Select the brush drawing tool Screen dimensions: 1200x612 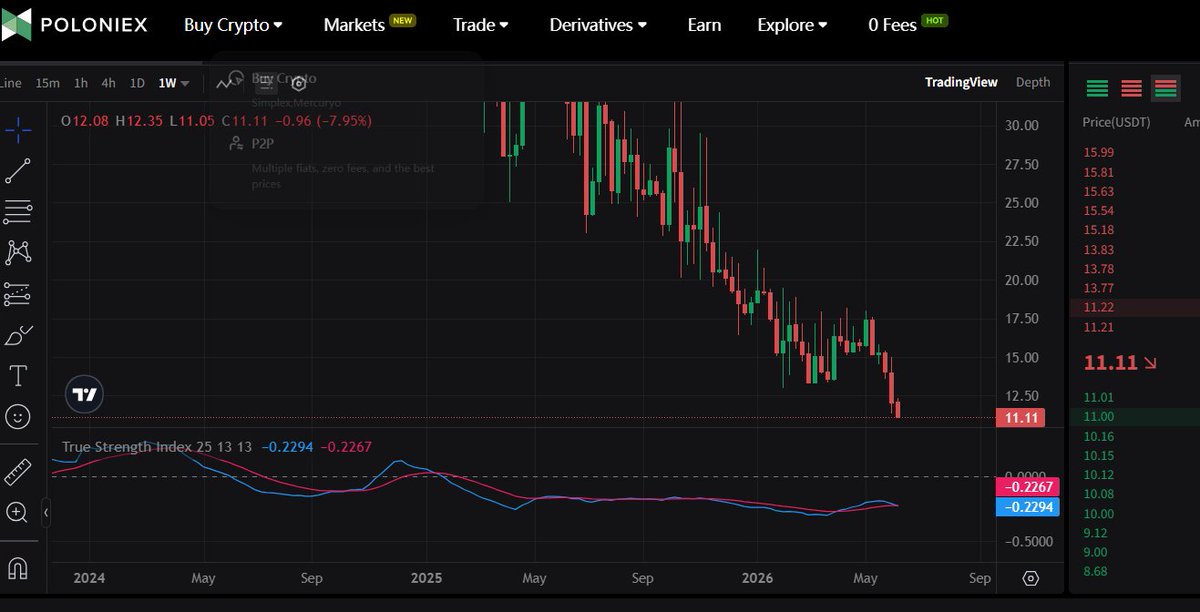[x=18, y=335]
